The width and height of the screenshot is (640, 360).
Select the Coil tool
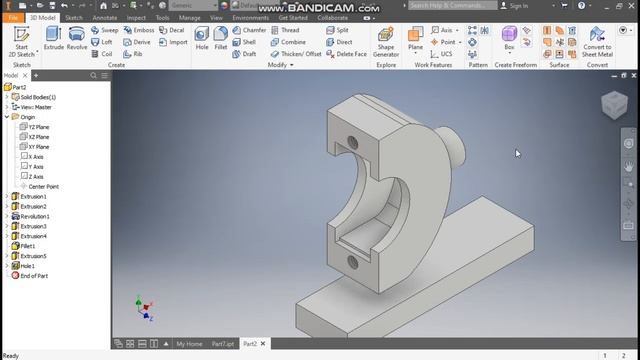pos(102,54)
